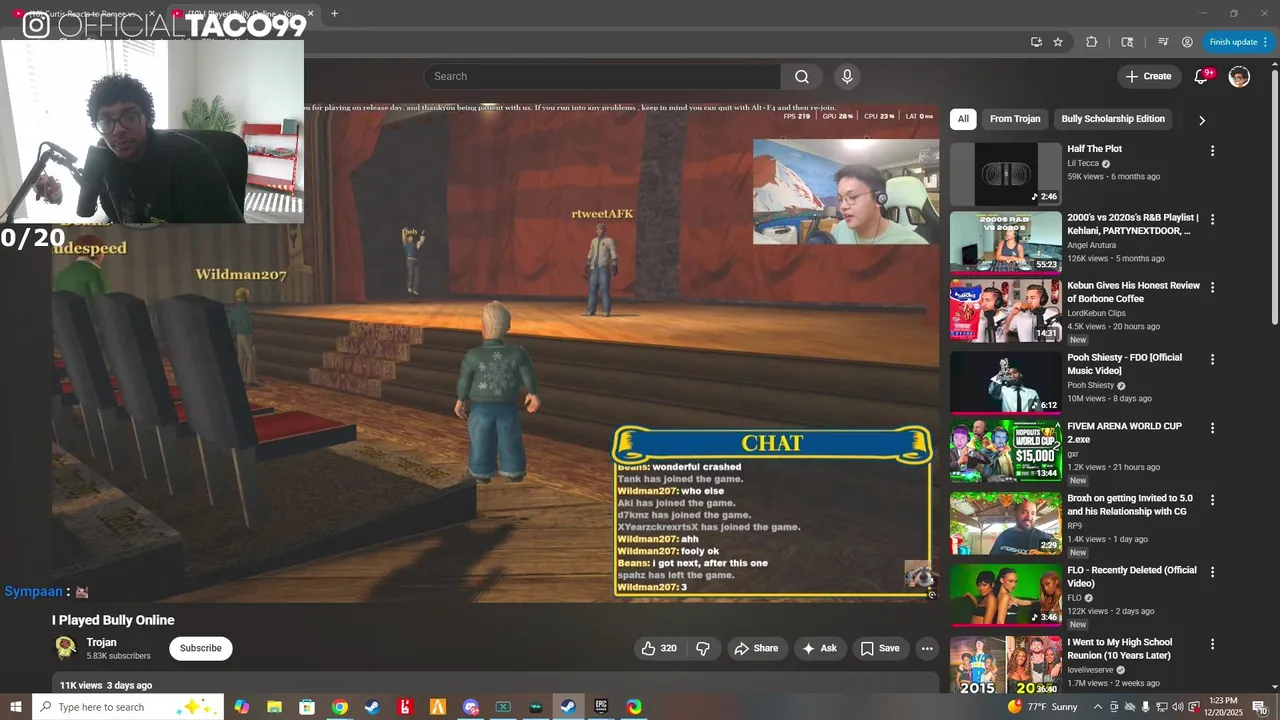This screenshot has height=720, width=1280.
Task: Open the Create menu
Action: (x=1148, y=77)
